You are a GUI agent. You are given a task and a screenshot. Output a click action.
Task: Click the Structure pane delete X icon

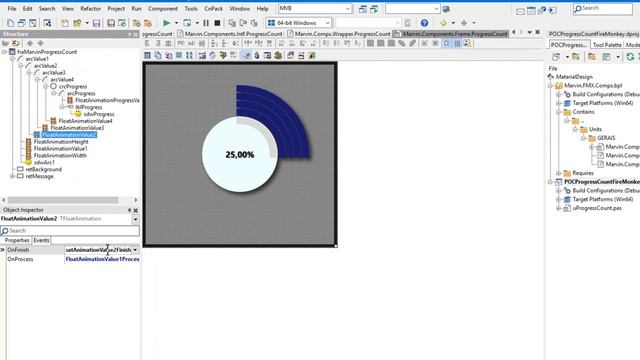pyautogui.click(x=16, y=43)
